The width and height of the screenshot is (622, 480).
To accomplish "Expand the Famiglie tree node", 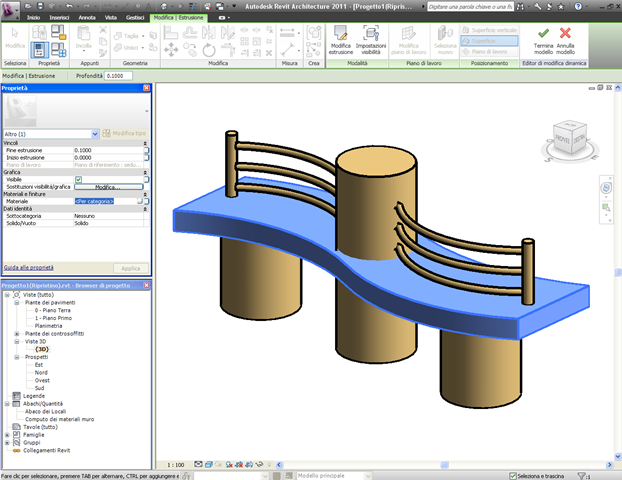I will pyautogui.click(x=7, y=435).
